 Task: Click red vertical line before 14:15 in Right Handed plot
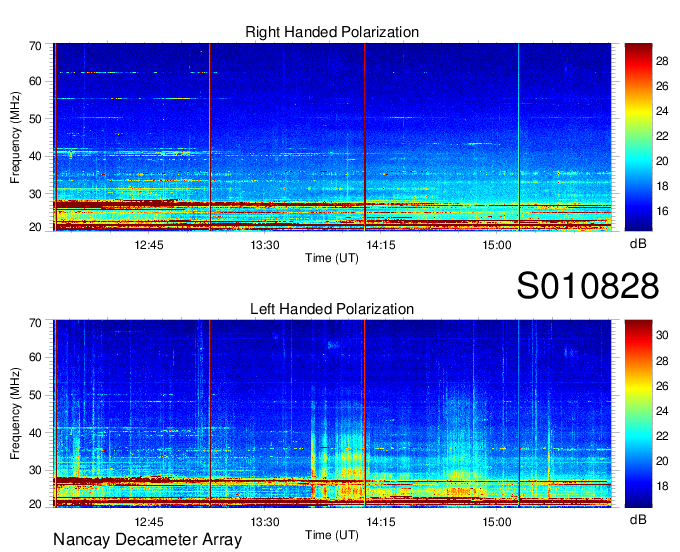pos(365,137)
